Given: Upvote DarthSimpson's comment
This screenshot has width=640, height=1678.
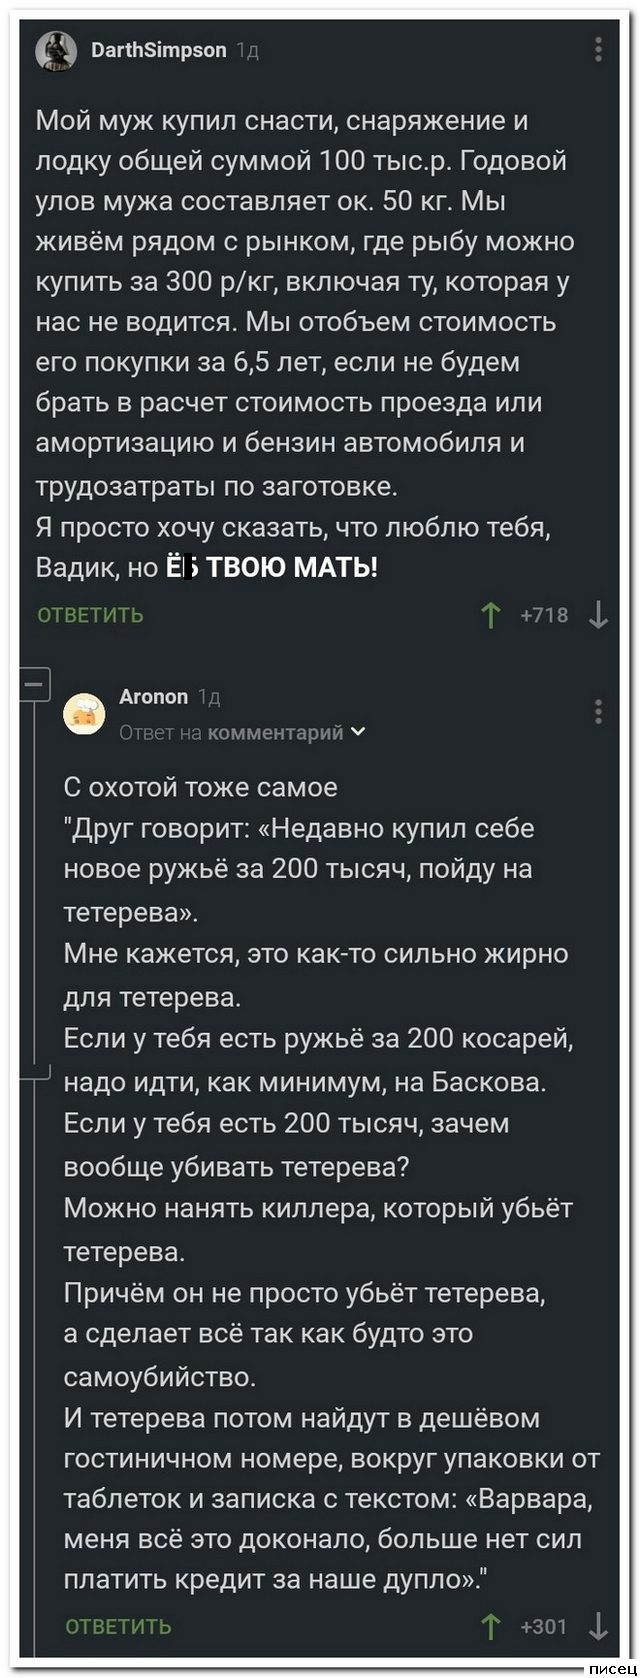Looking at the screenshot, I should 491,615.
